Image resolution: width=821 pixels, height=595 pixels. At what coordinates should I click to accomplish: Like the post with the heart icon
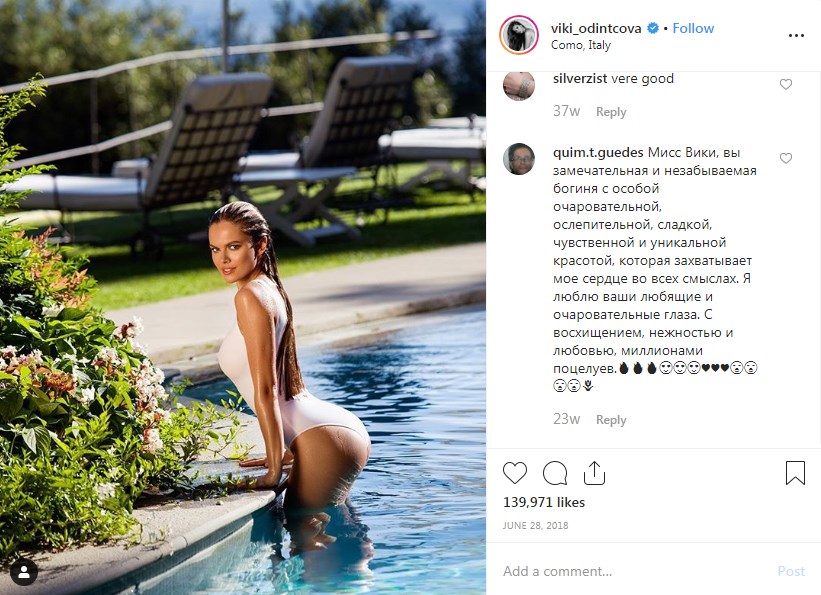pos(515,473)
